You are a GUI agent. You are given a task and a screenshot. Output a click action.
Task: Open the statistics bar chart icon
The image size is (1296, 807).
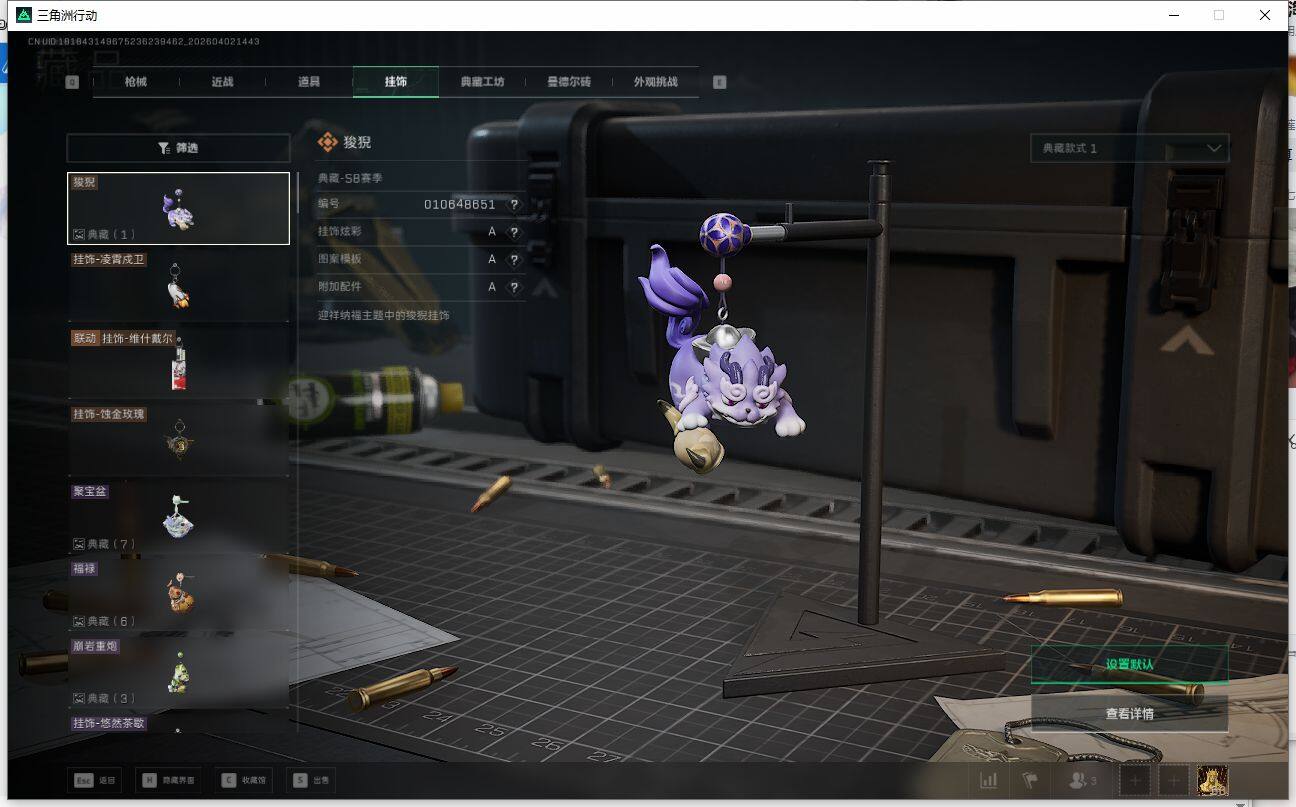989,780
